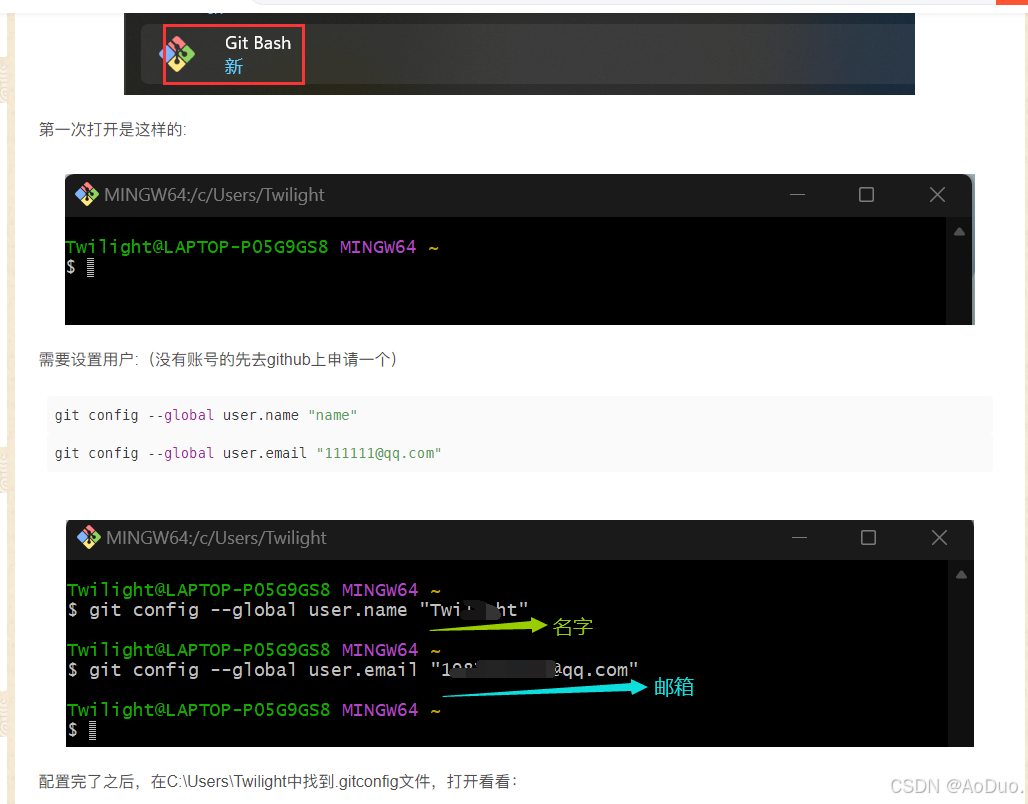Select the Git diamond icon in first terminal title bar
This screenshot has width=1028, height=804.
click(x=88, y=194)
